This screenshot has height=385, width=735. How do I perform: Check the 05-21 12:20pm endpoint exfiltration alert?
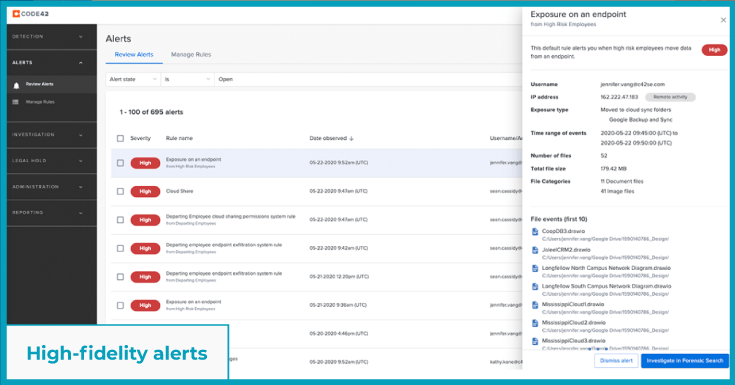tap(120, 277)
